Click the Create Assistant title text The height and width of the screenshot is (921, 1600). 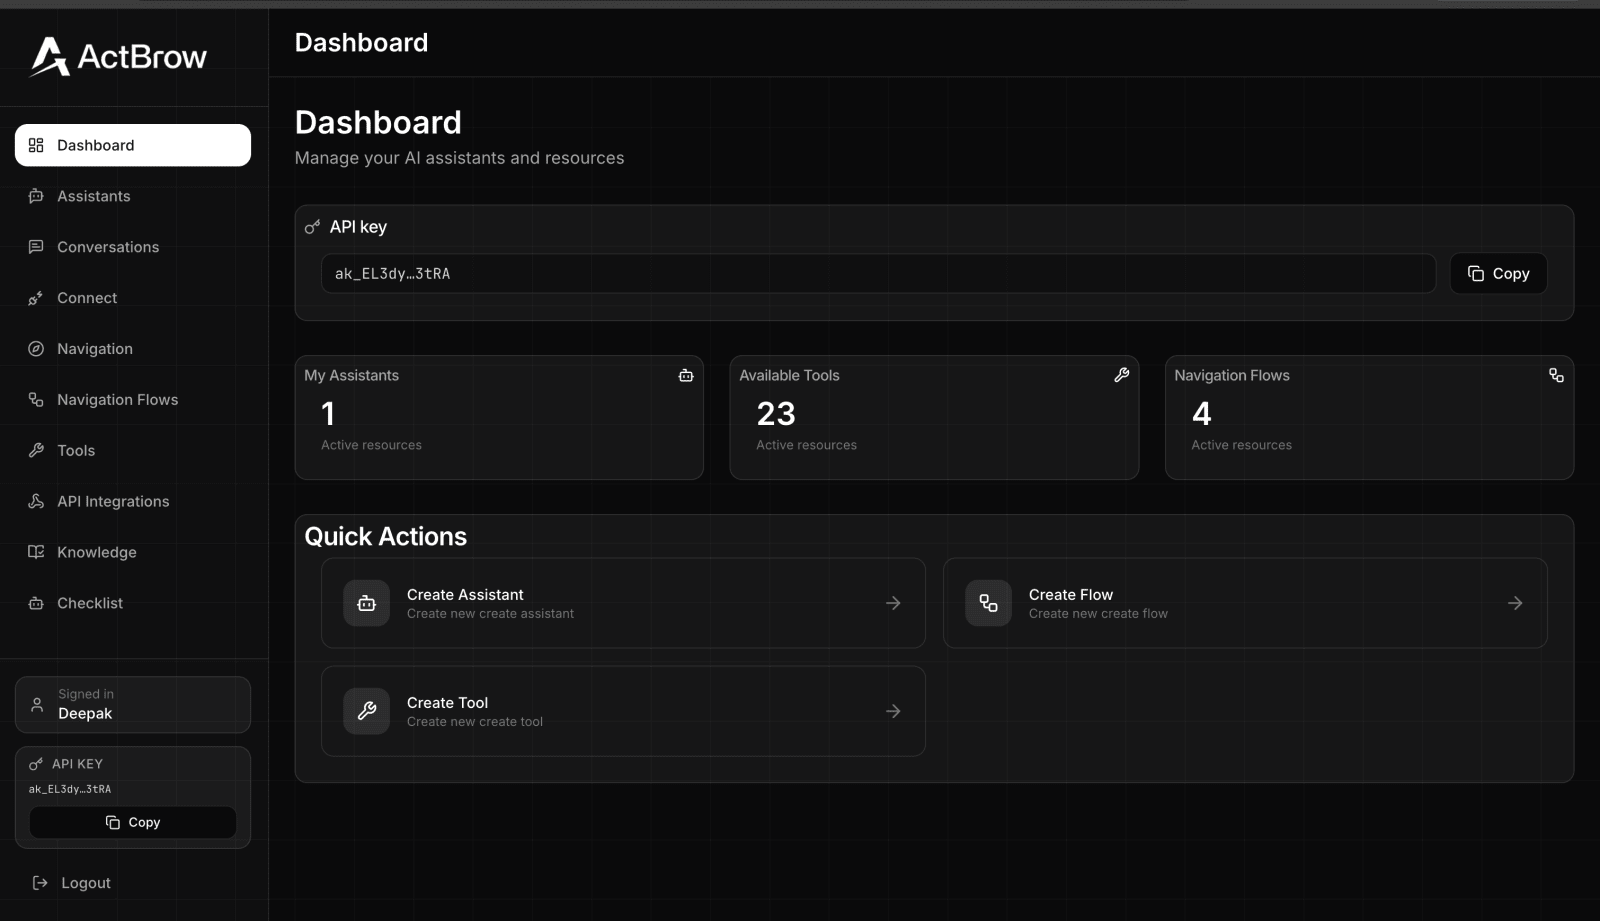pos(465,594)
